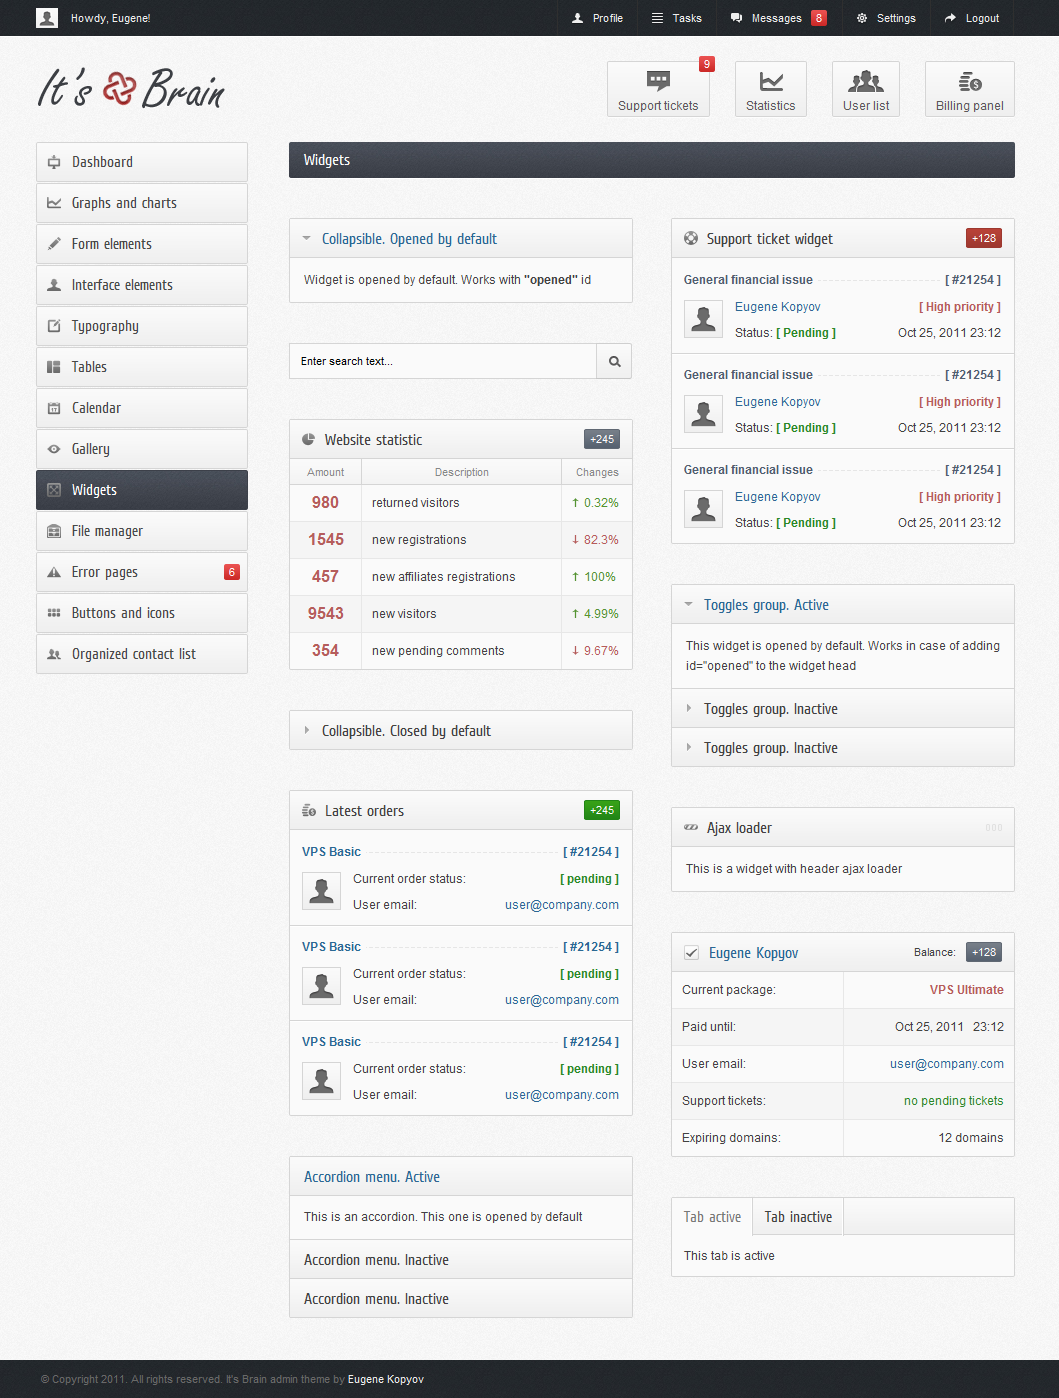Open the Widgets sidebar item
The height and width of the screenshot is (1398, 1059).
pos(142,490)
